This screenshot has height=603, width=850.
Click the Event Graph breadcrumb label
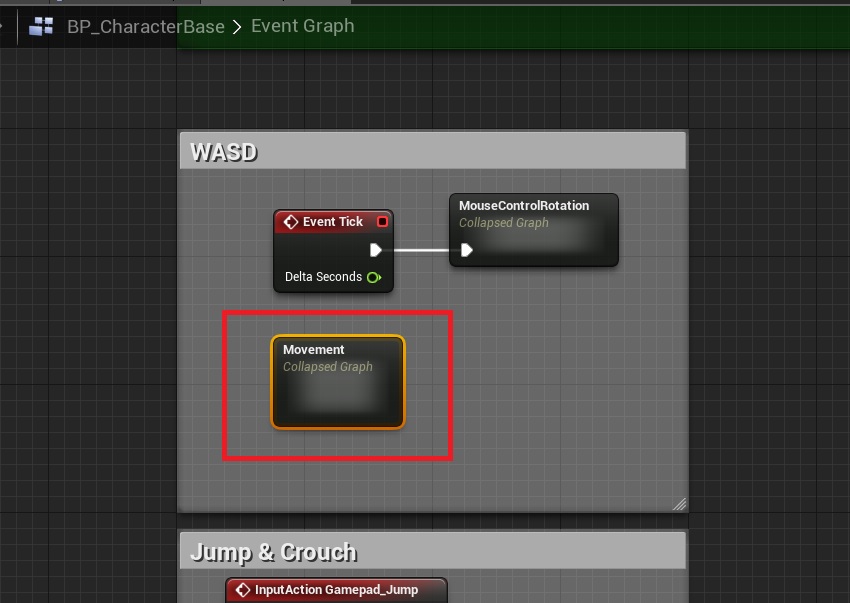(302, 26)
